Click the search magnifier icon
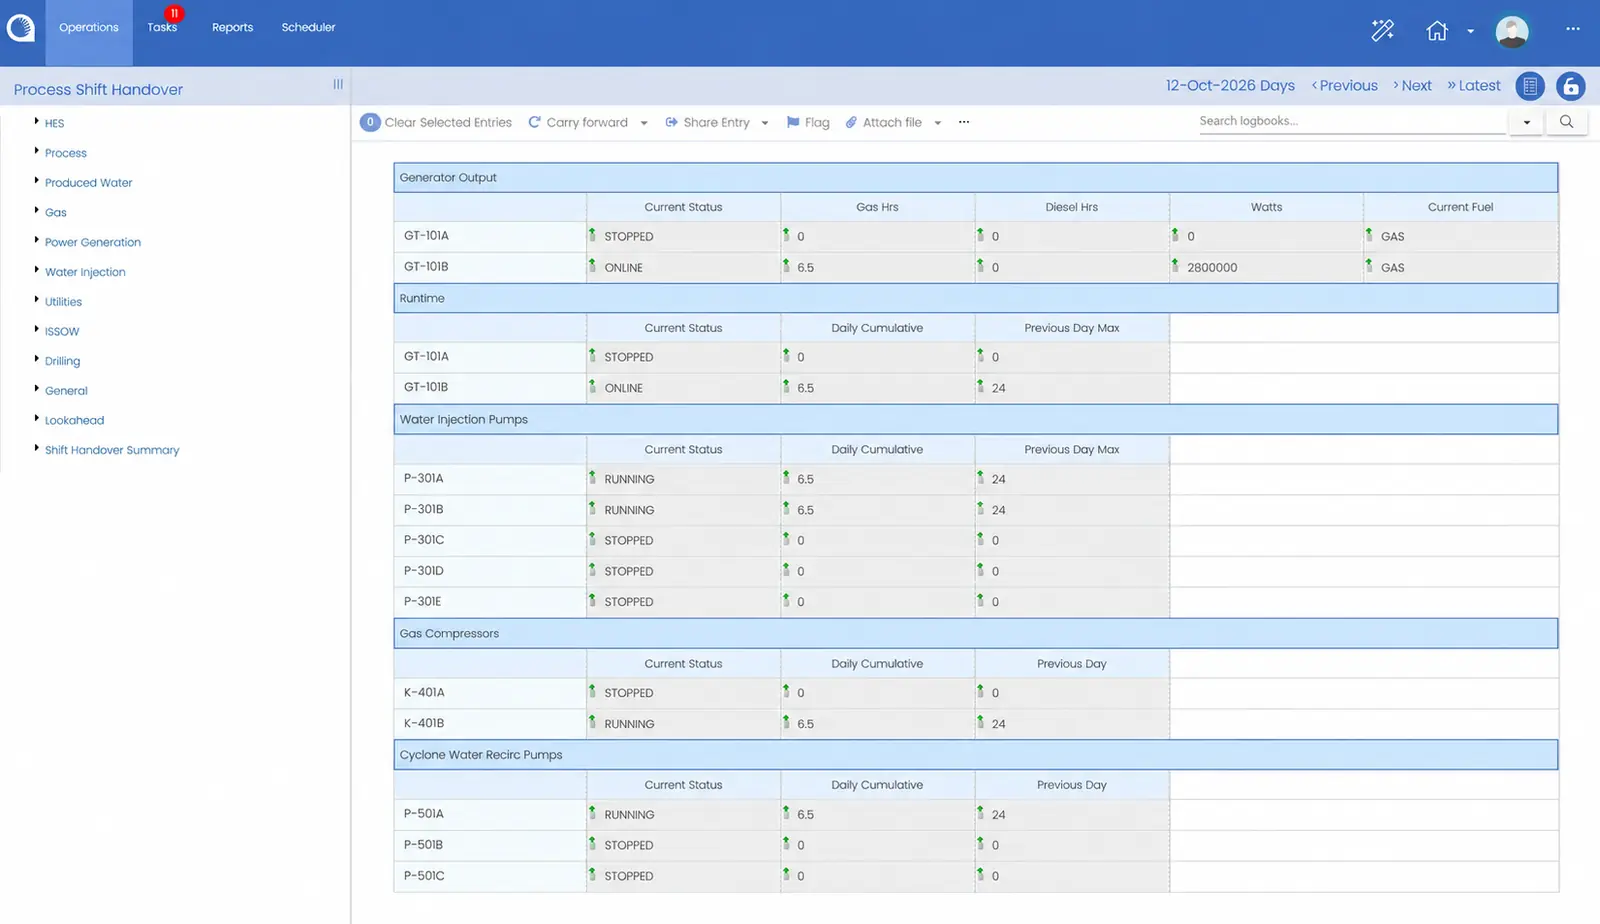Viewport: 1600px width, 924px height. (x=1566, y=122)
